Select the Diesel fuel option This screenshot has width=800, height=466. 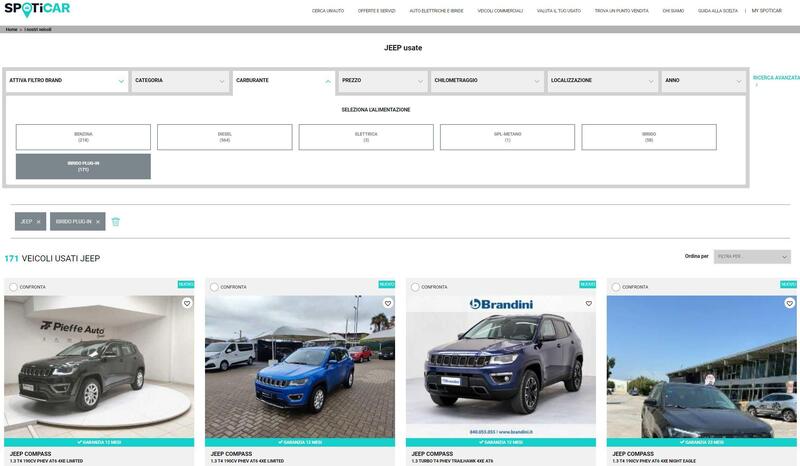tap(225, 137)
